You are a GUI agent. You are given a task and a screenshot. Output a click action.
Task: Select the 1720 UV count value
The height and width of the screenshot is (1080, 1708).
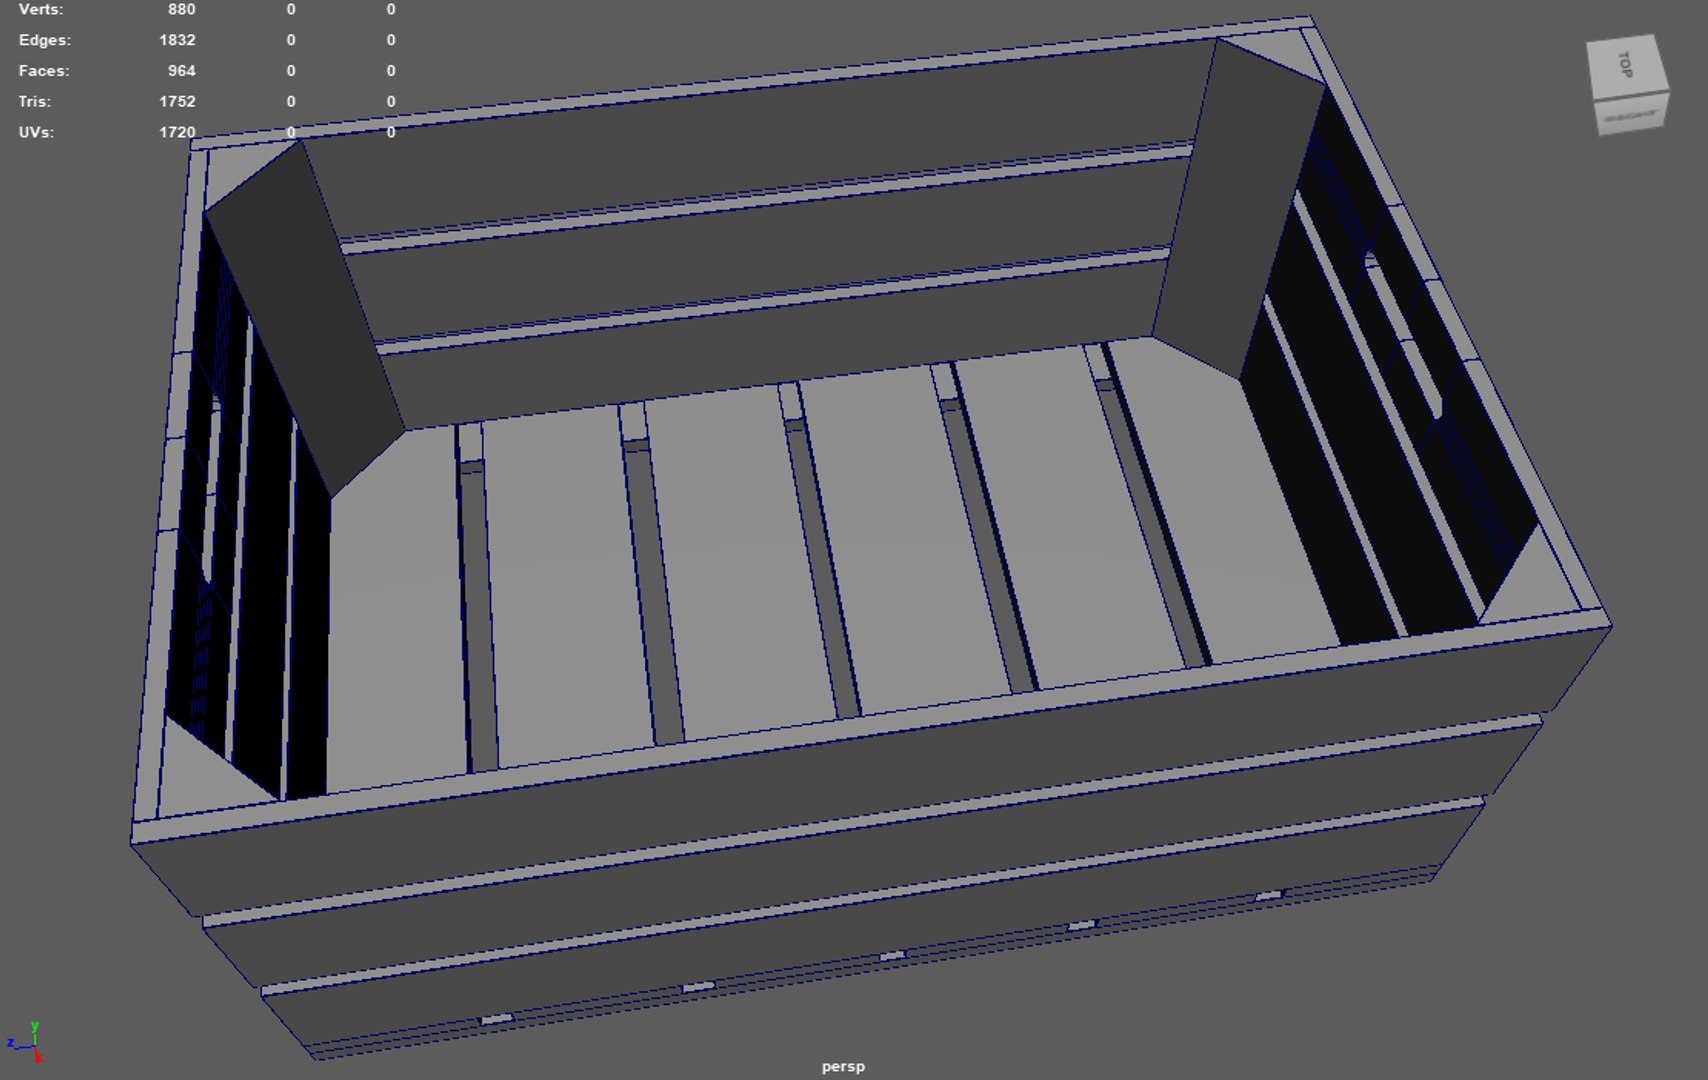pyautogui.click(x=177, y=132)
